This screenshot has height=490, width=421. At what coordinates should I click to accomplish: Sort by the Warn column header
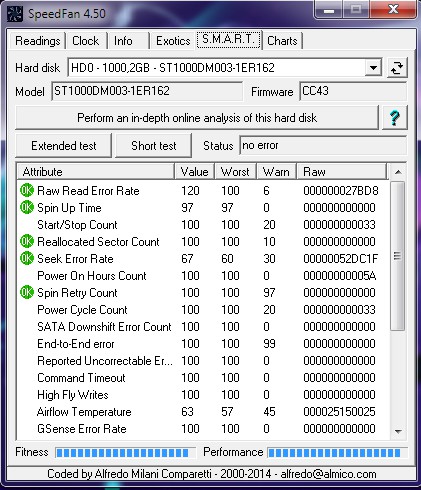pos(276,172)
